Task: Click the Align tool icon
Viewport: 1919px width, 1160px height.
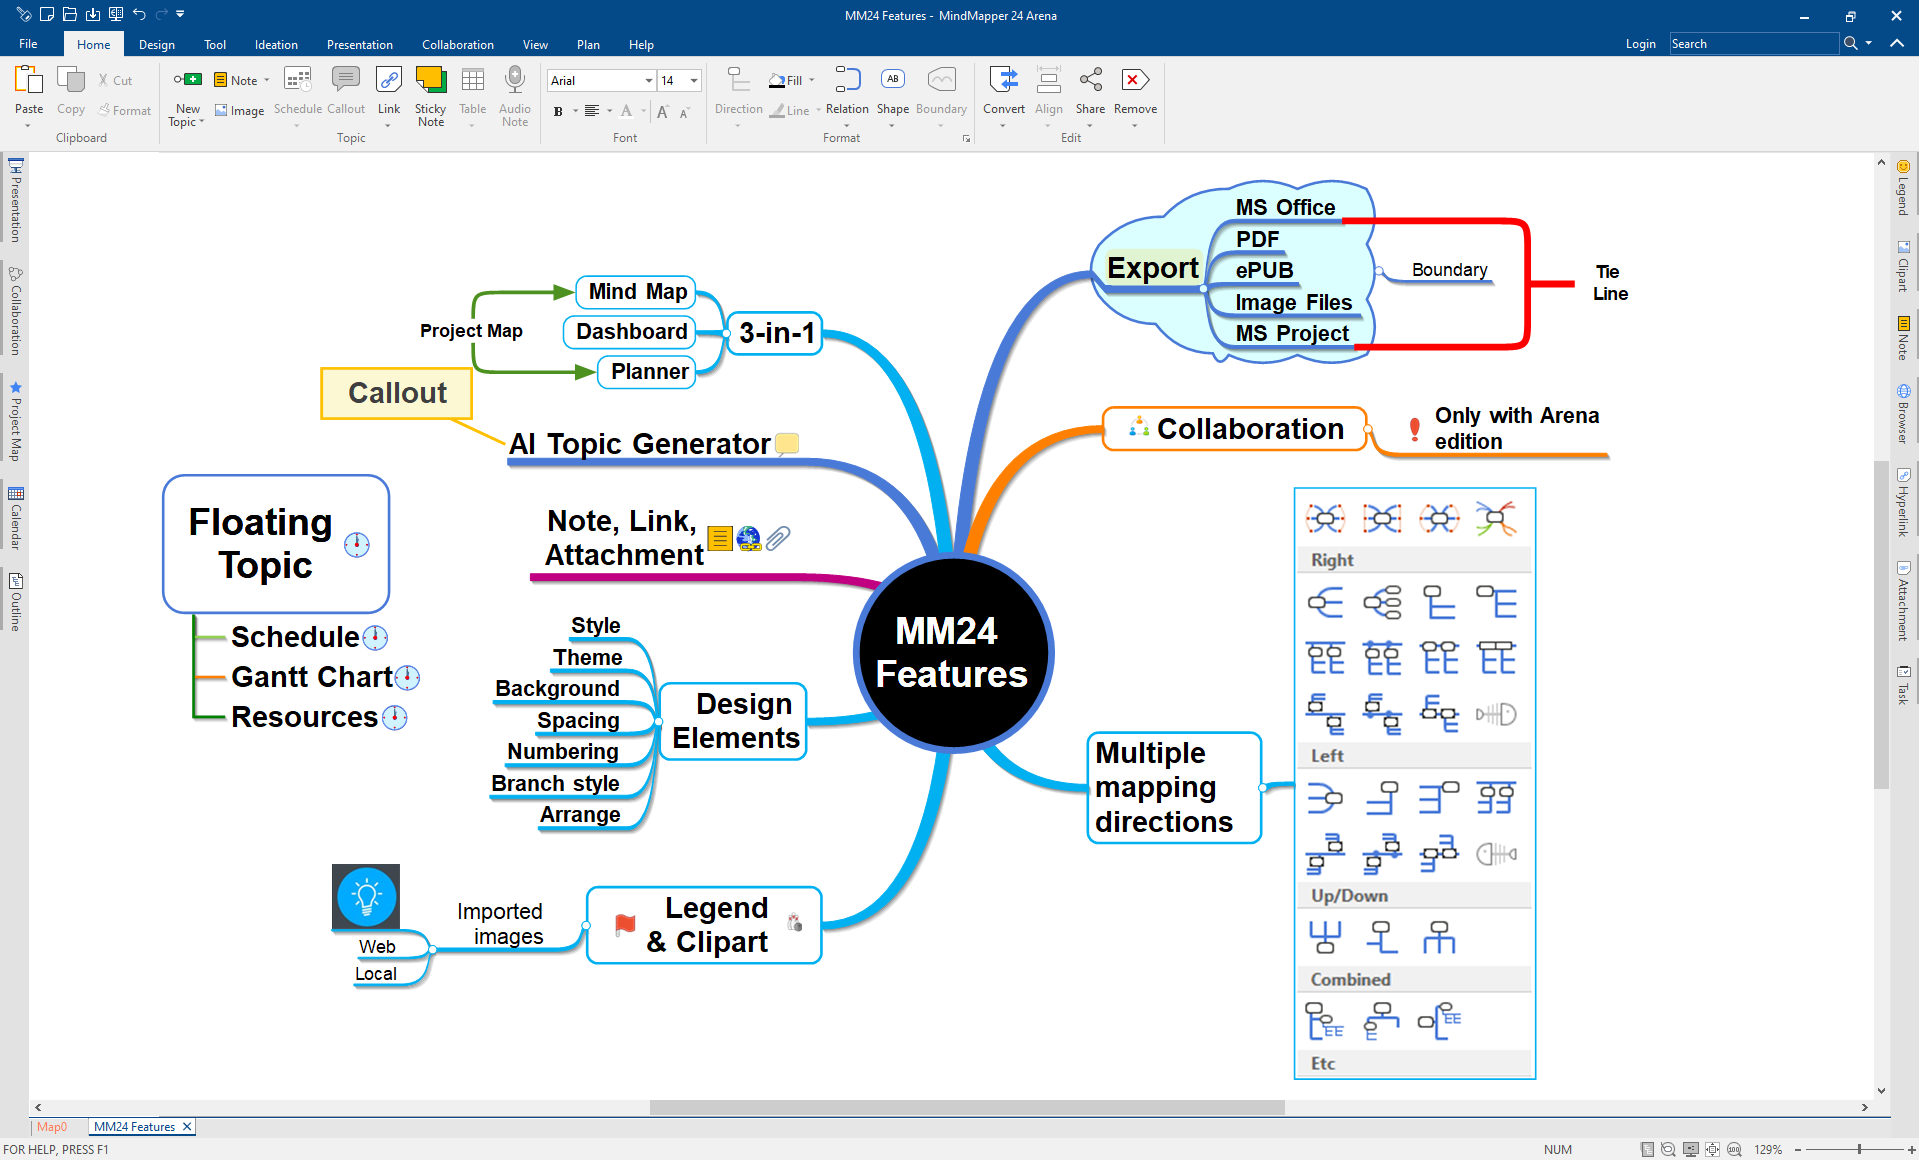Action: point(1048,80)
